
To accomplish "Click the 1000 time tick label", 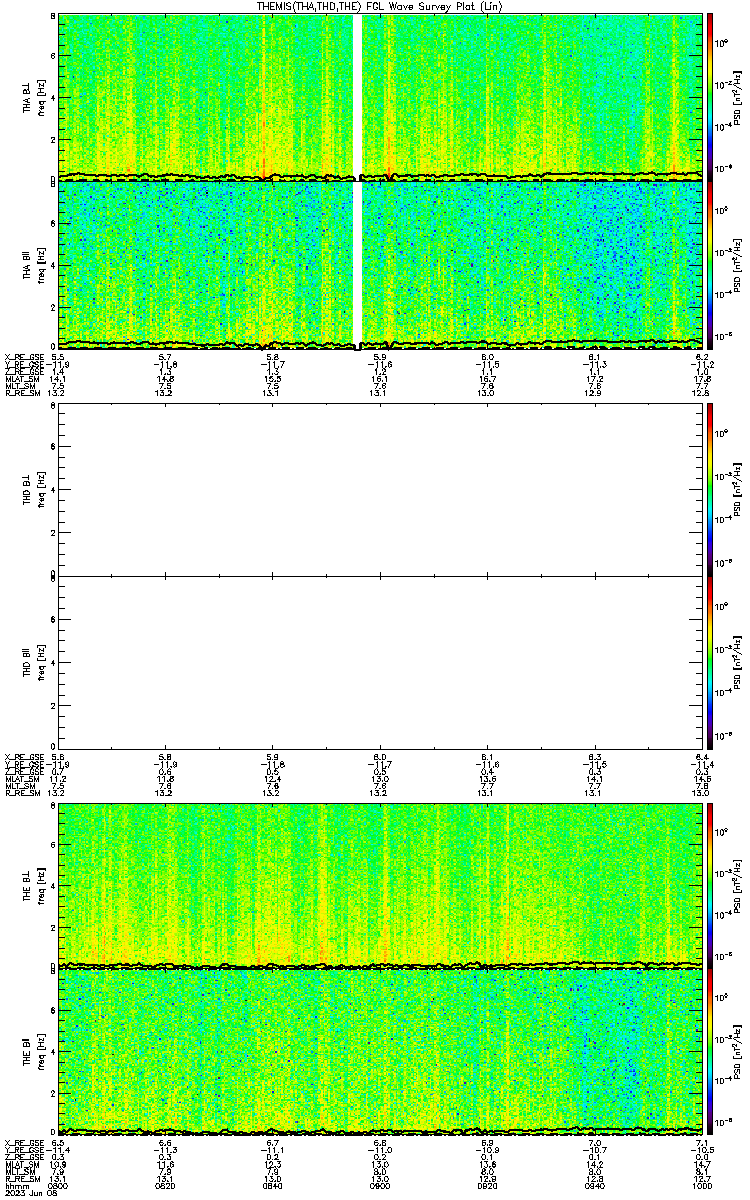I will 701,1185.
